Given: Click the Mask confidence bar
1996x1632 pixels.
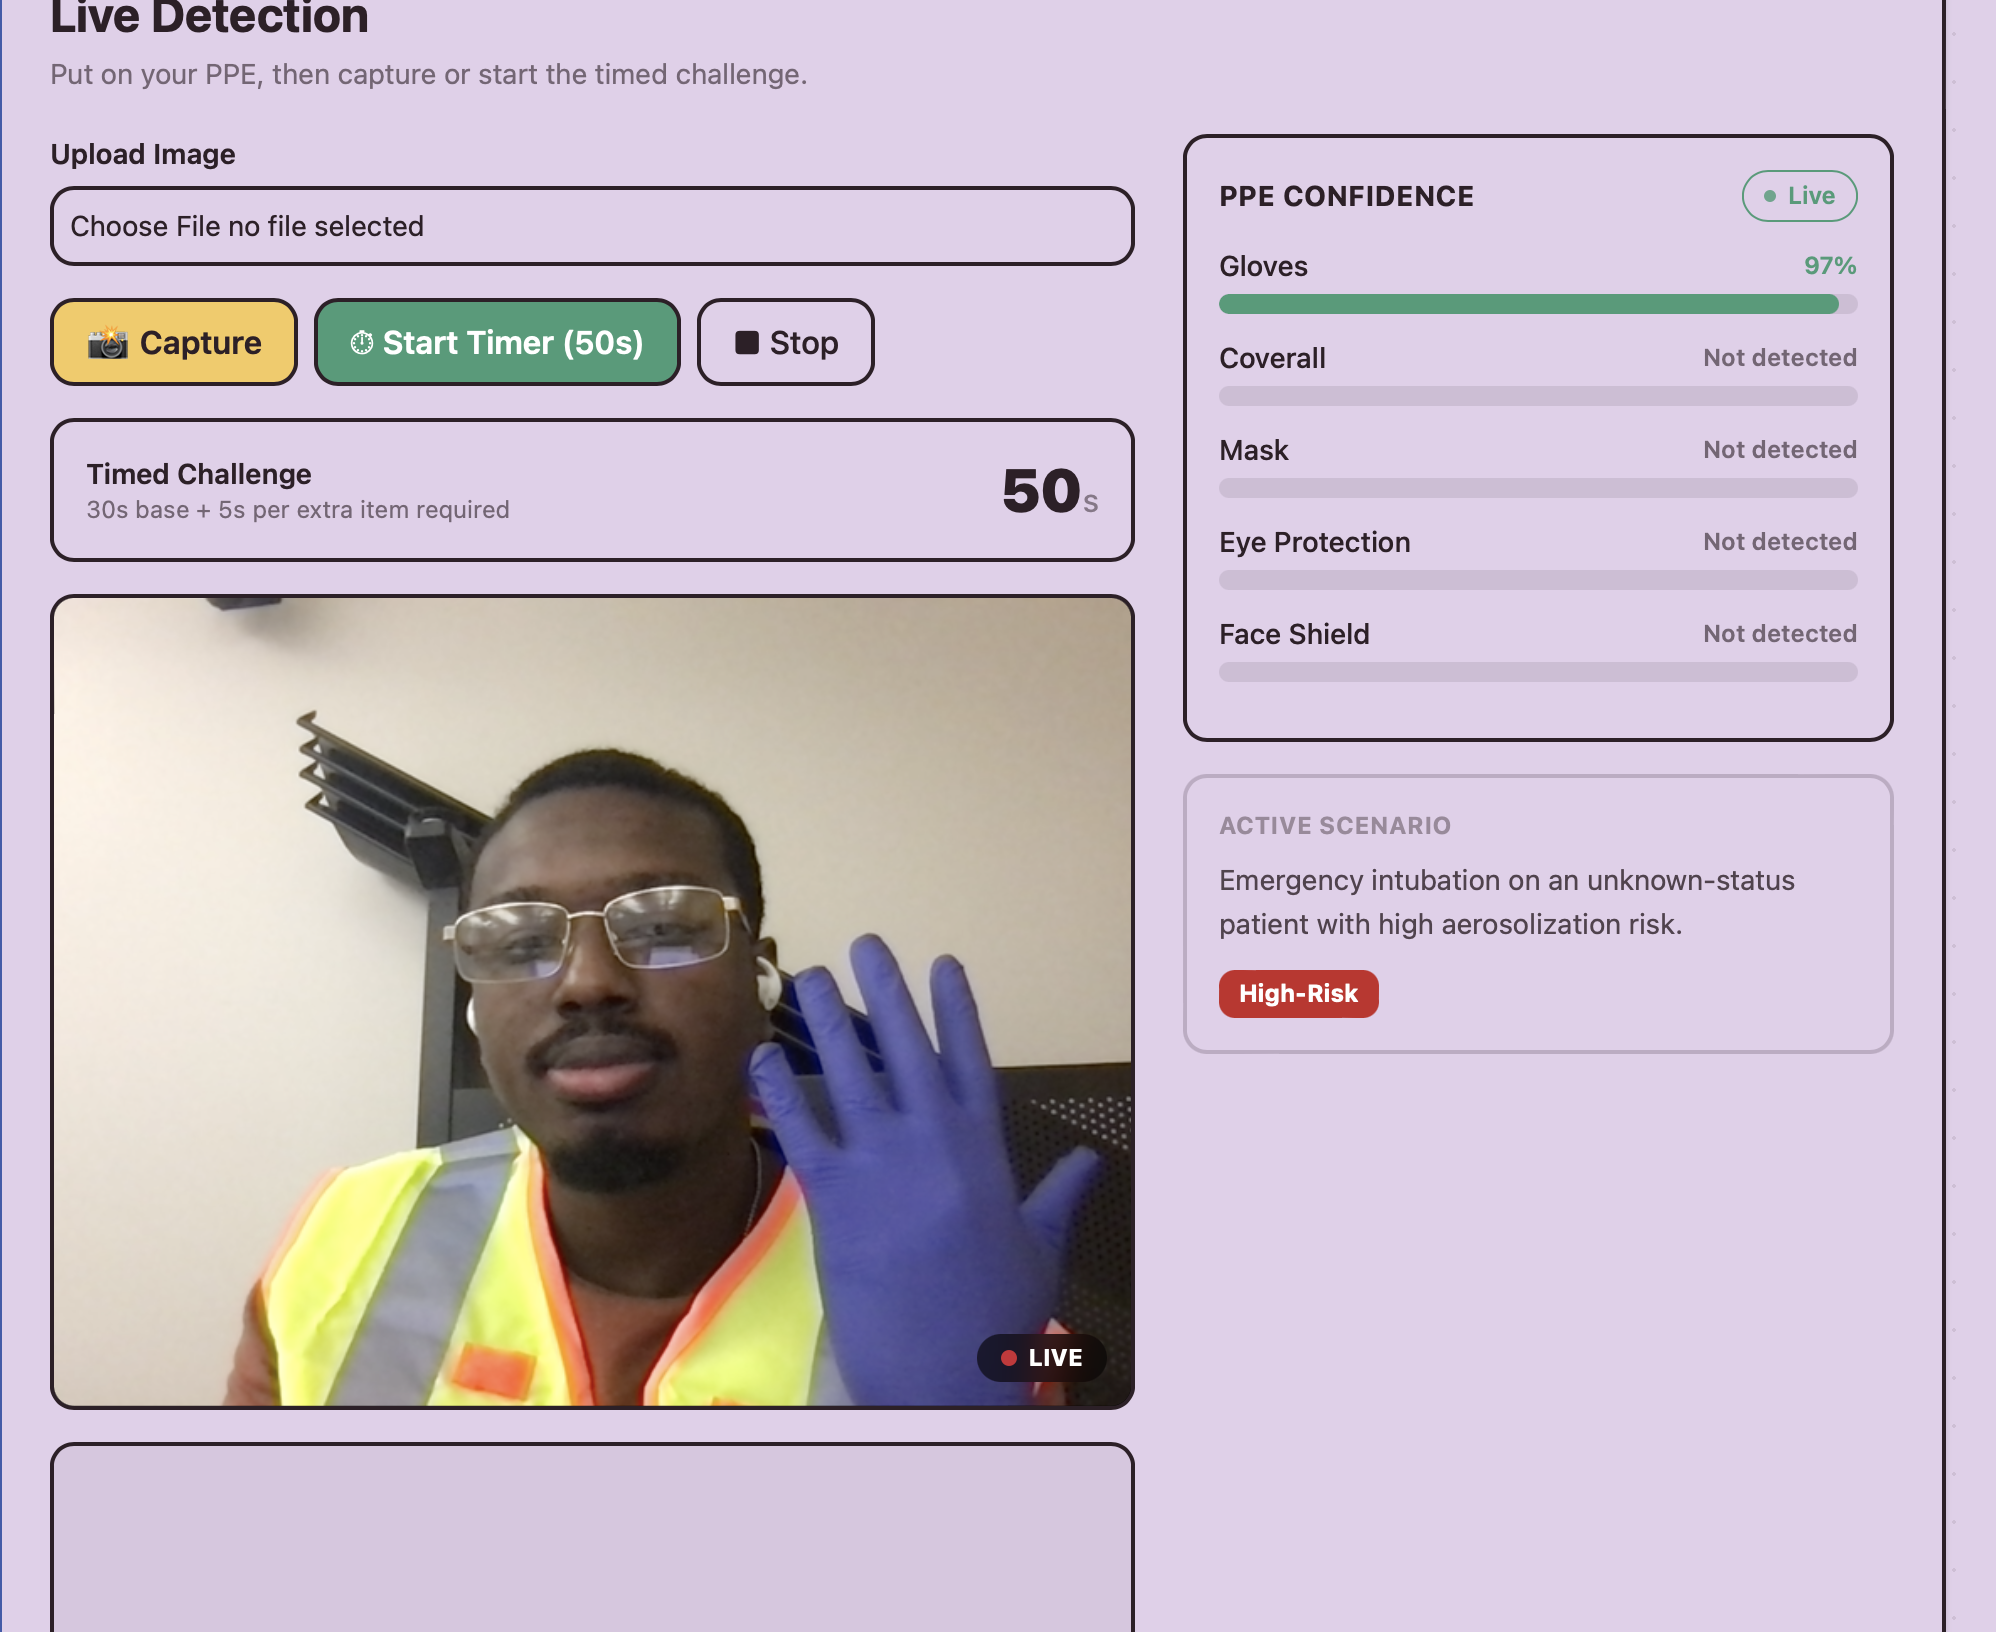Looking at the screenshot, I should pyautogui.click(x=1537, y=488).
